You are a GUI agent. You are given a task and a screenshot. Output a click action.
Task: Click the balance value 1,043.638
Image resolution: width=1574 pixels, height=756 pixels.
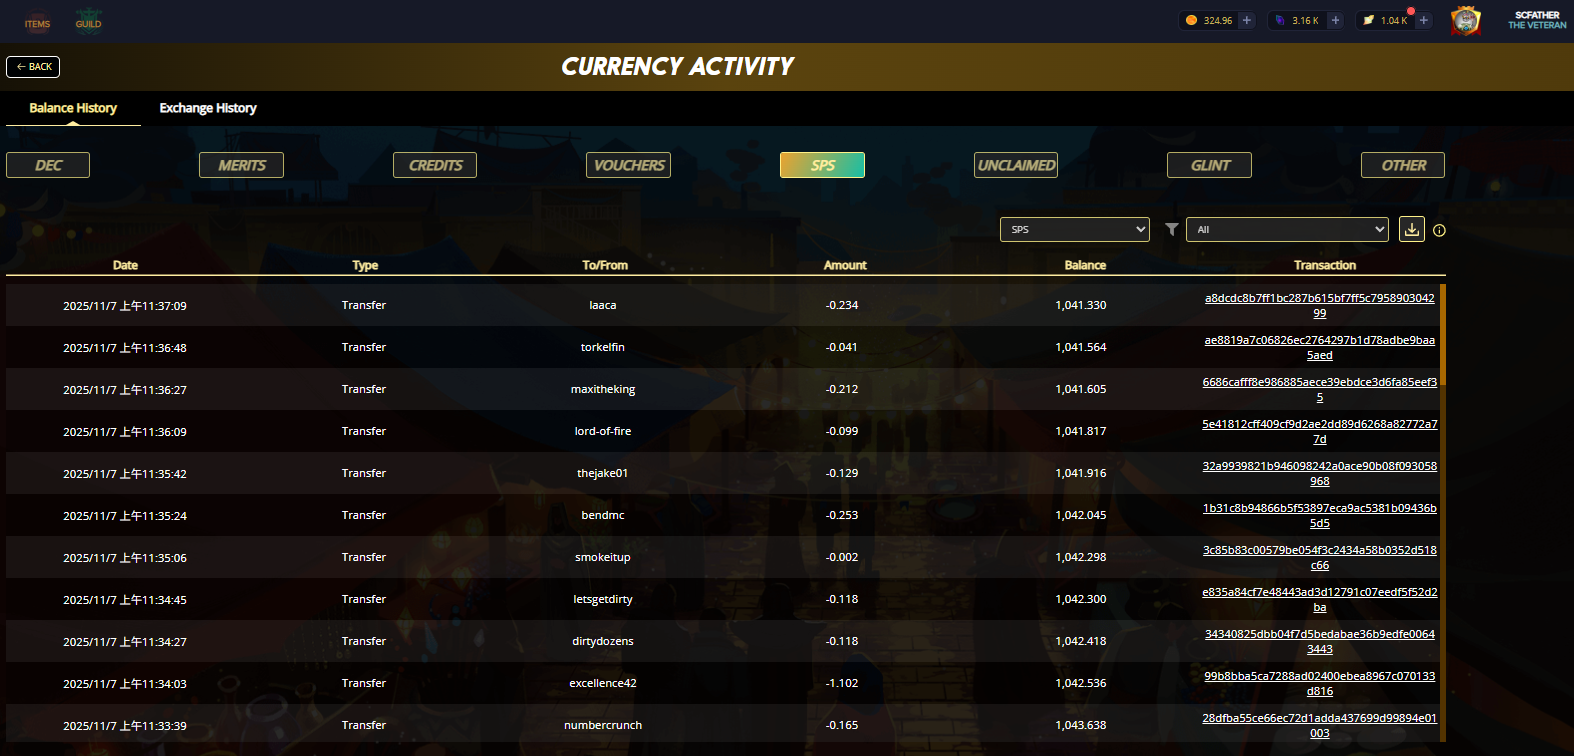[1081, 725]
